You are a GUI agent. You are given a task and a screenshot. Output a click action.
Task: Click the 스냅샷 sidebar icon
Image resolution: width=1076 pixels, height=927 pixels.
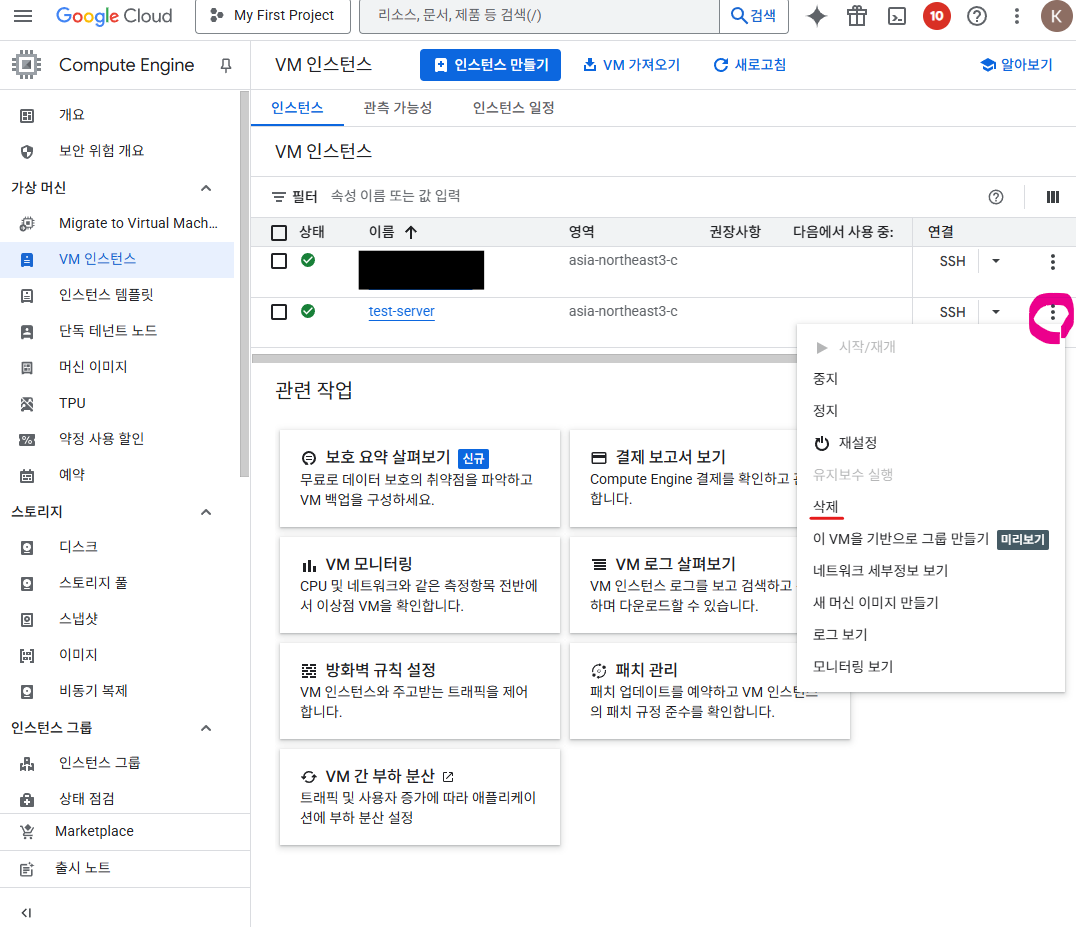point(27,620)
